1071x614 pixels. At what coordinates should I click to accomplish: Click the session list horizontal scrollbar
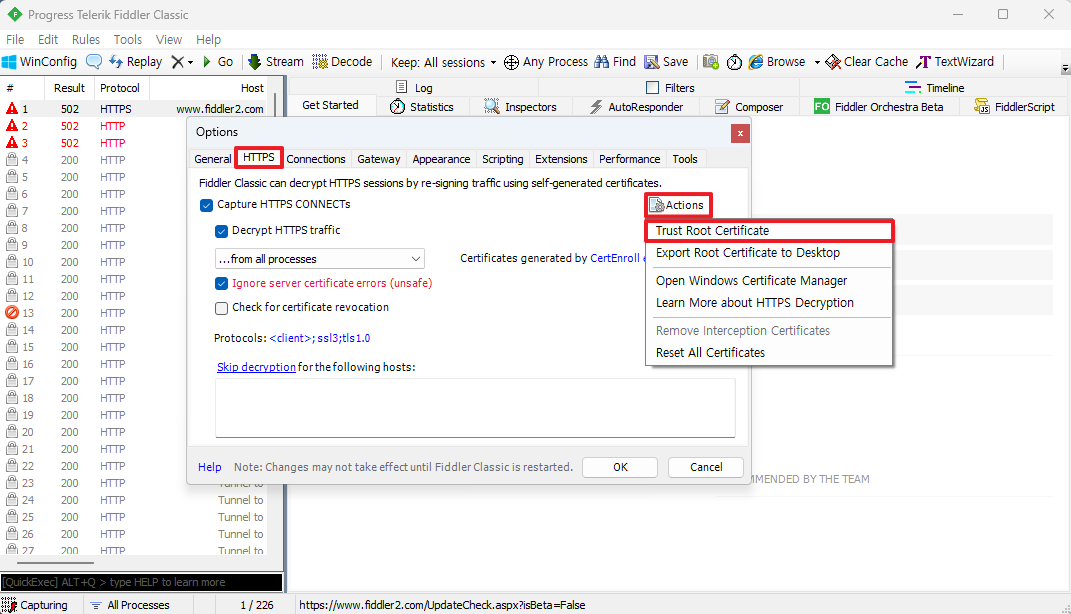click(55, 563)
